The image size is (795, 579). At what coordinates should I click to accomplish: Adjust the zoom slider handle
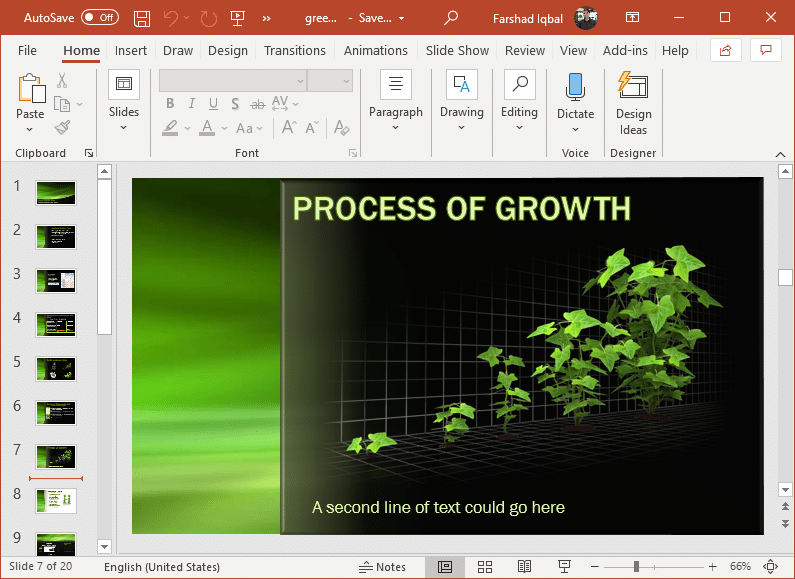click(x=636, y=566)
